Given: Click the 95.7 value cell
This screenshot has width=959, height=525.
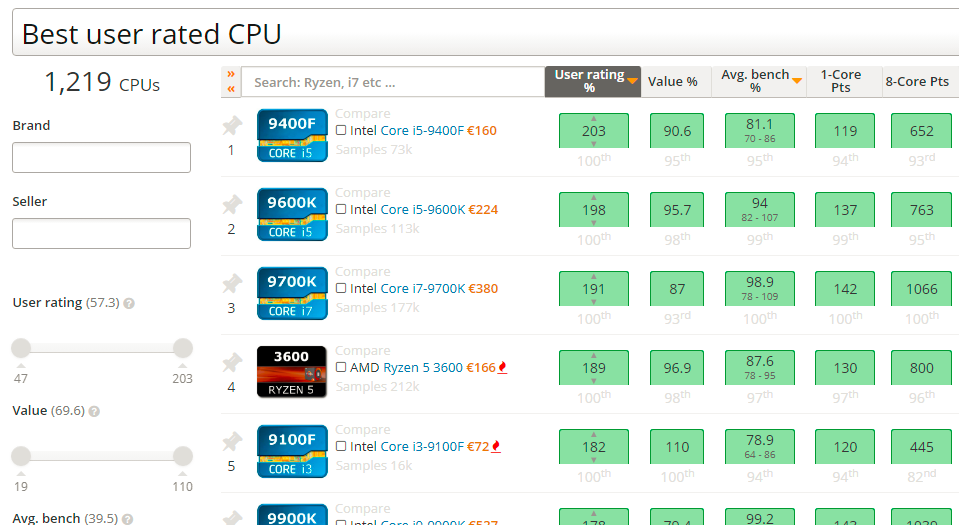Looking at the screenshot, I should click(x=677, y=209).
